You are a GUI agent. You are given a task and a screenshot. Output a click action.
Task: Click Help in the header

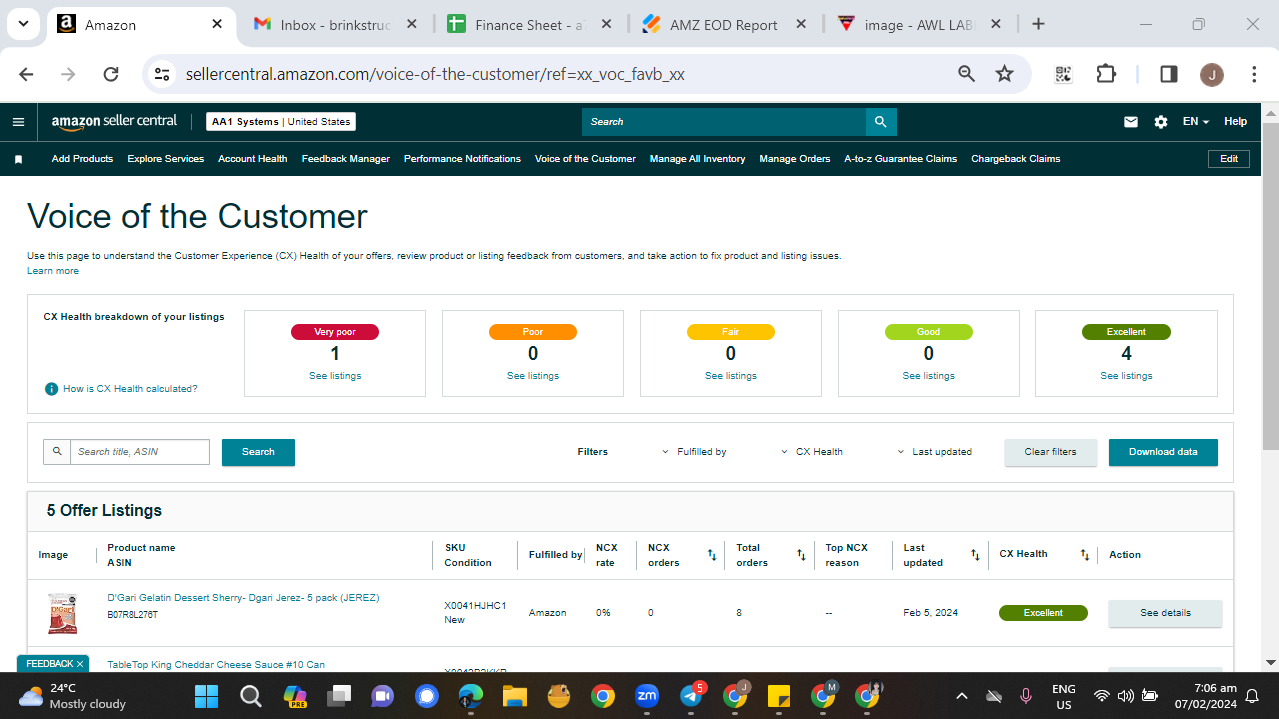pos(1236,122)
